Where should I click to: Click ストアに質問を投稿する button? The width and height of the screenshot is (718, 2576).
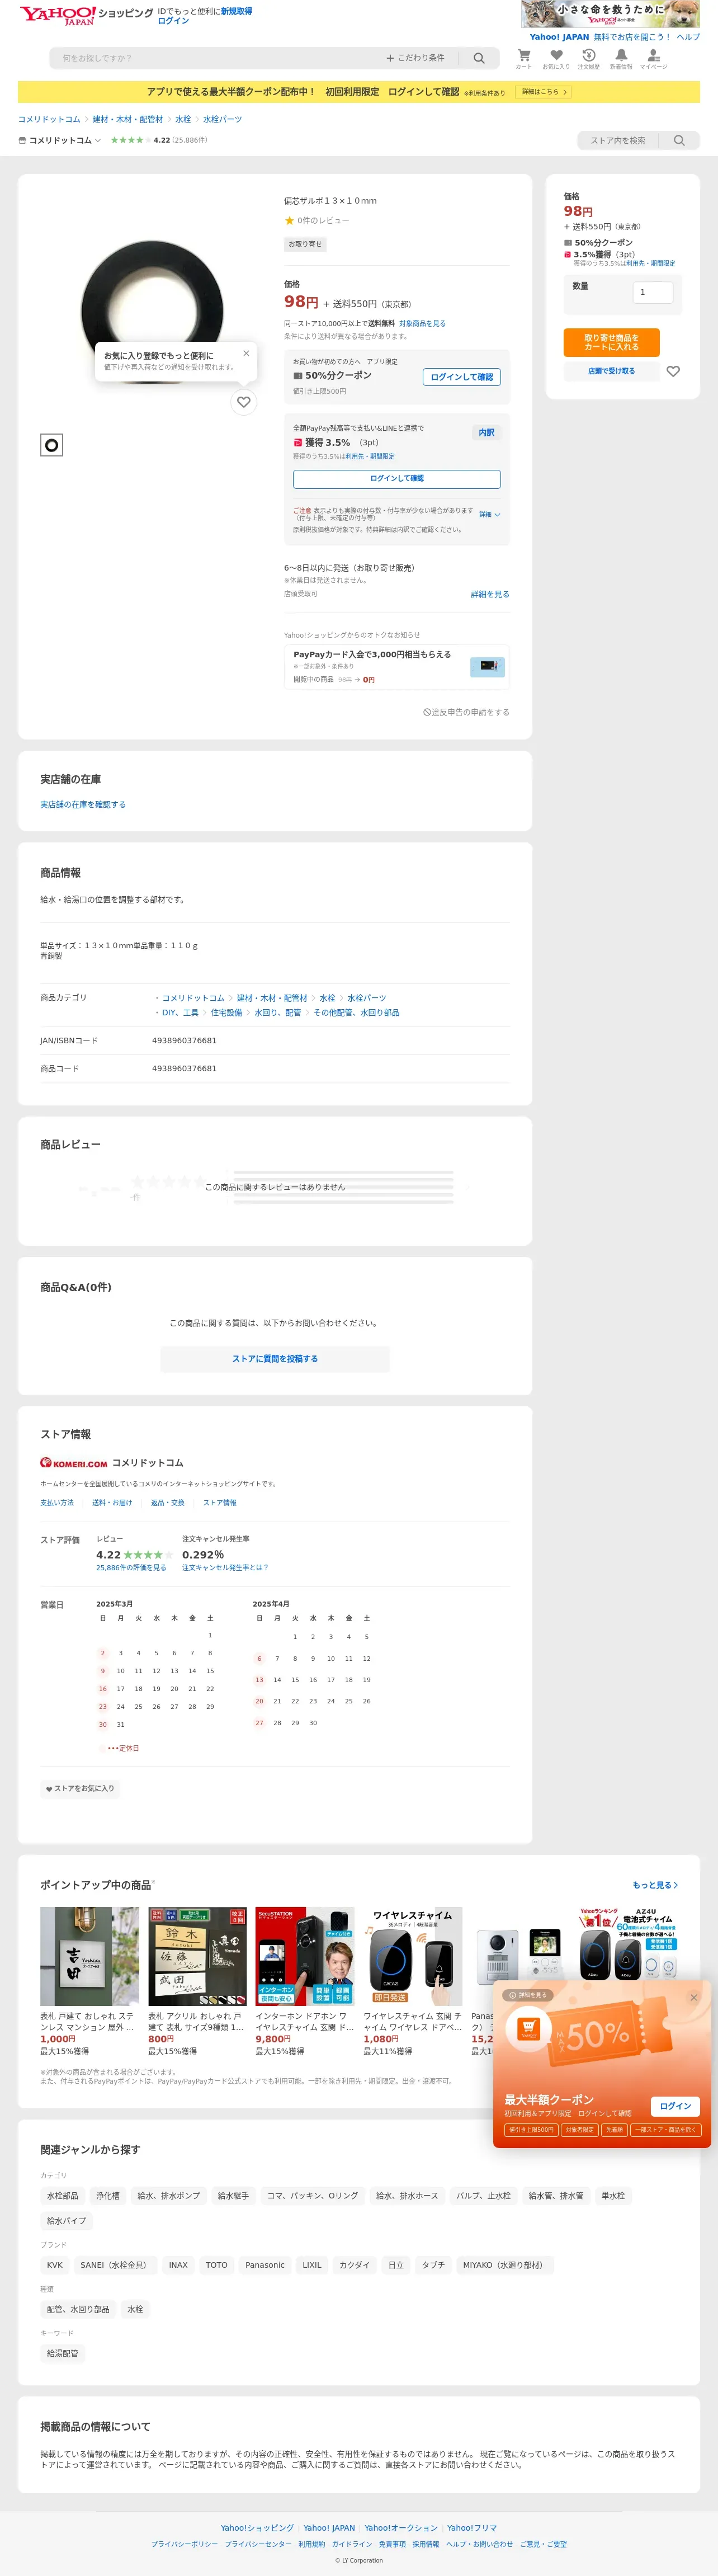point(275,1359)
